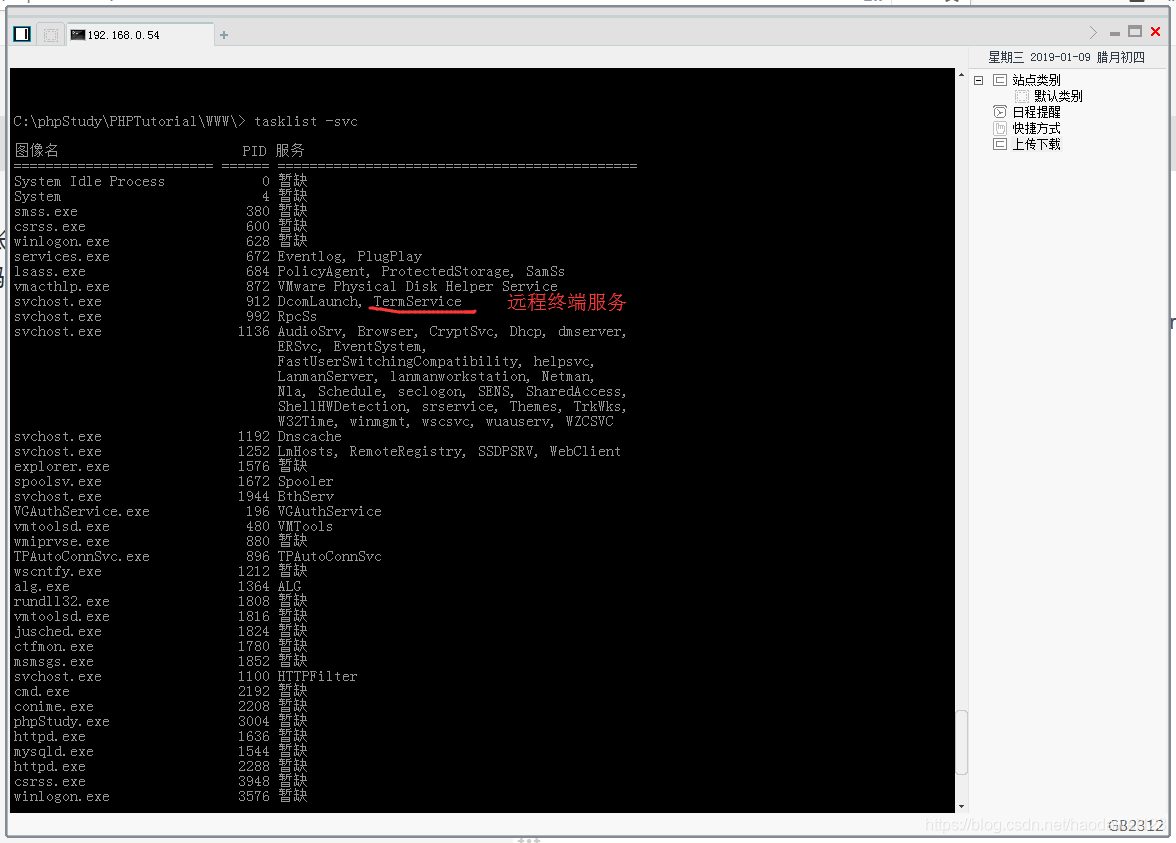This screenshot has width=1176, height=843.
Task: Click the alg.exe process name
Action: point(41,586)
